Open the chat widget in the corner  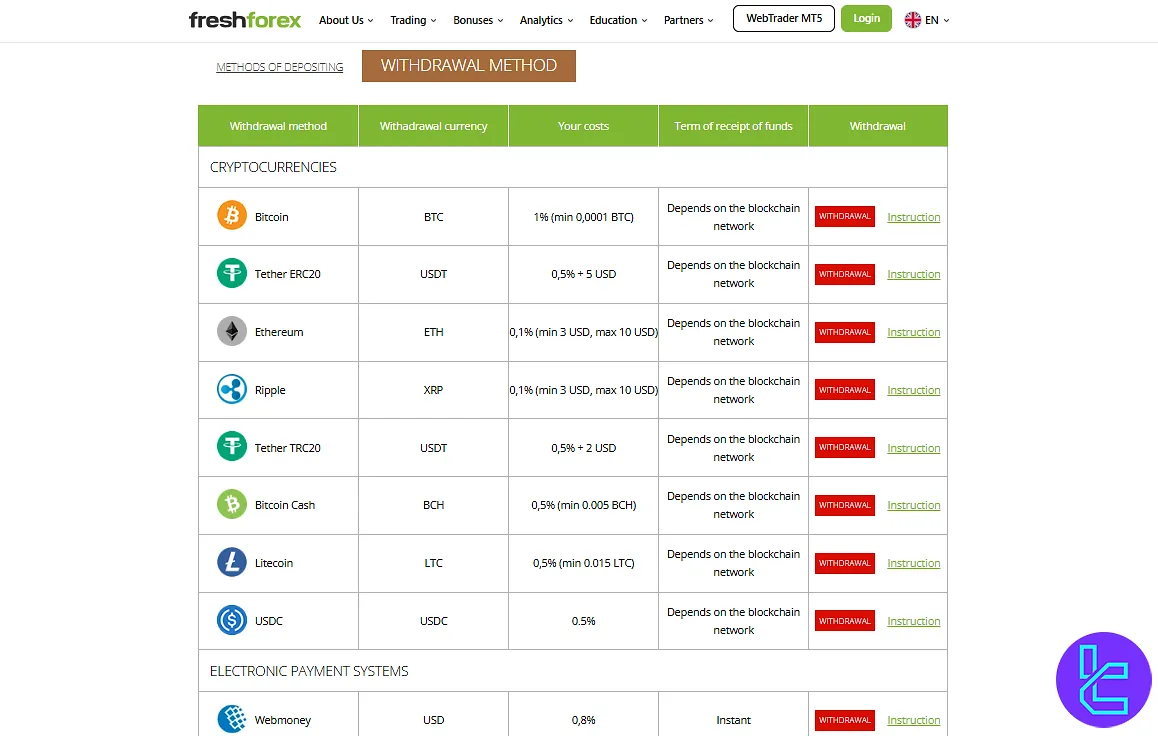(x=1103, y=680)
